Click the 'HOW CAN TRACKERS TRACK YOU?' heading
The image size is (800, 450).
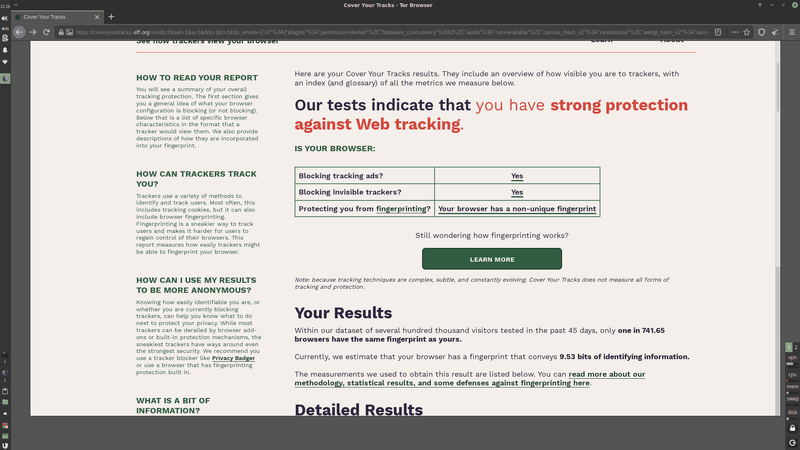[196, 179]
